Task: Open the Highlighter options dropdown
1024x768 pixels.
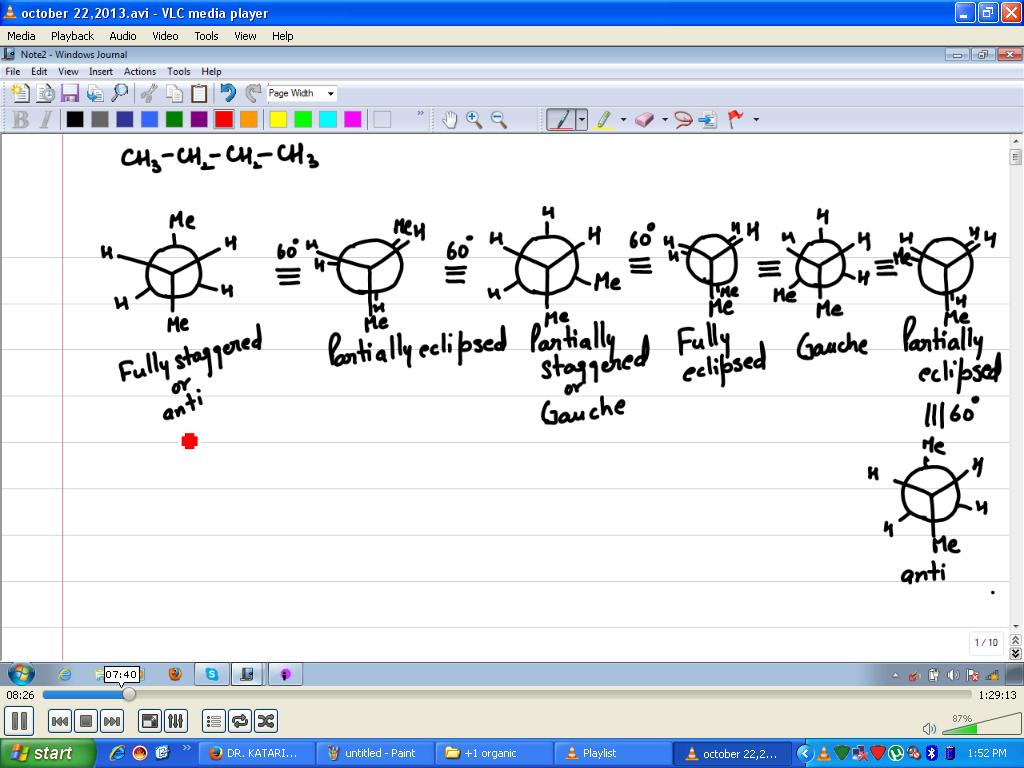Action: pos(623,120)
